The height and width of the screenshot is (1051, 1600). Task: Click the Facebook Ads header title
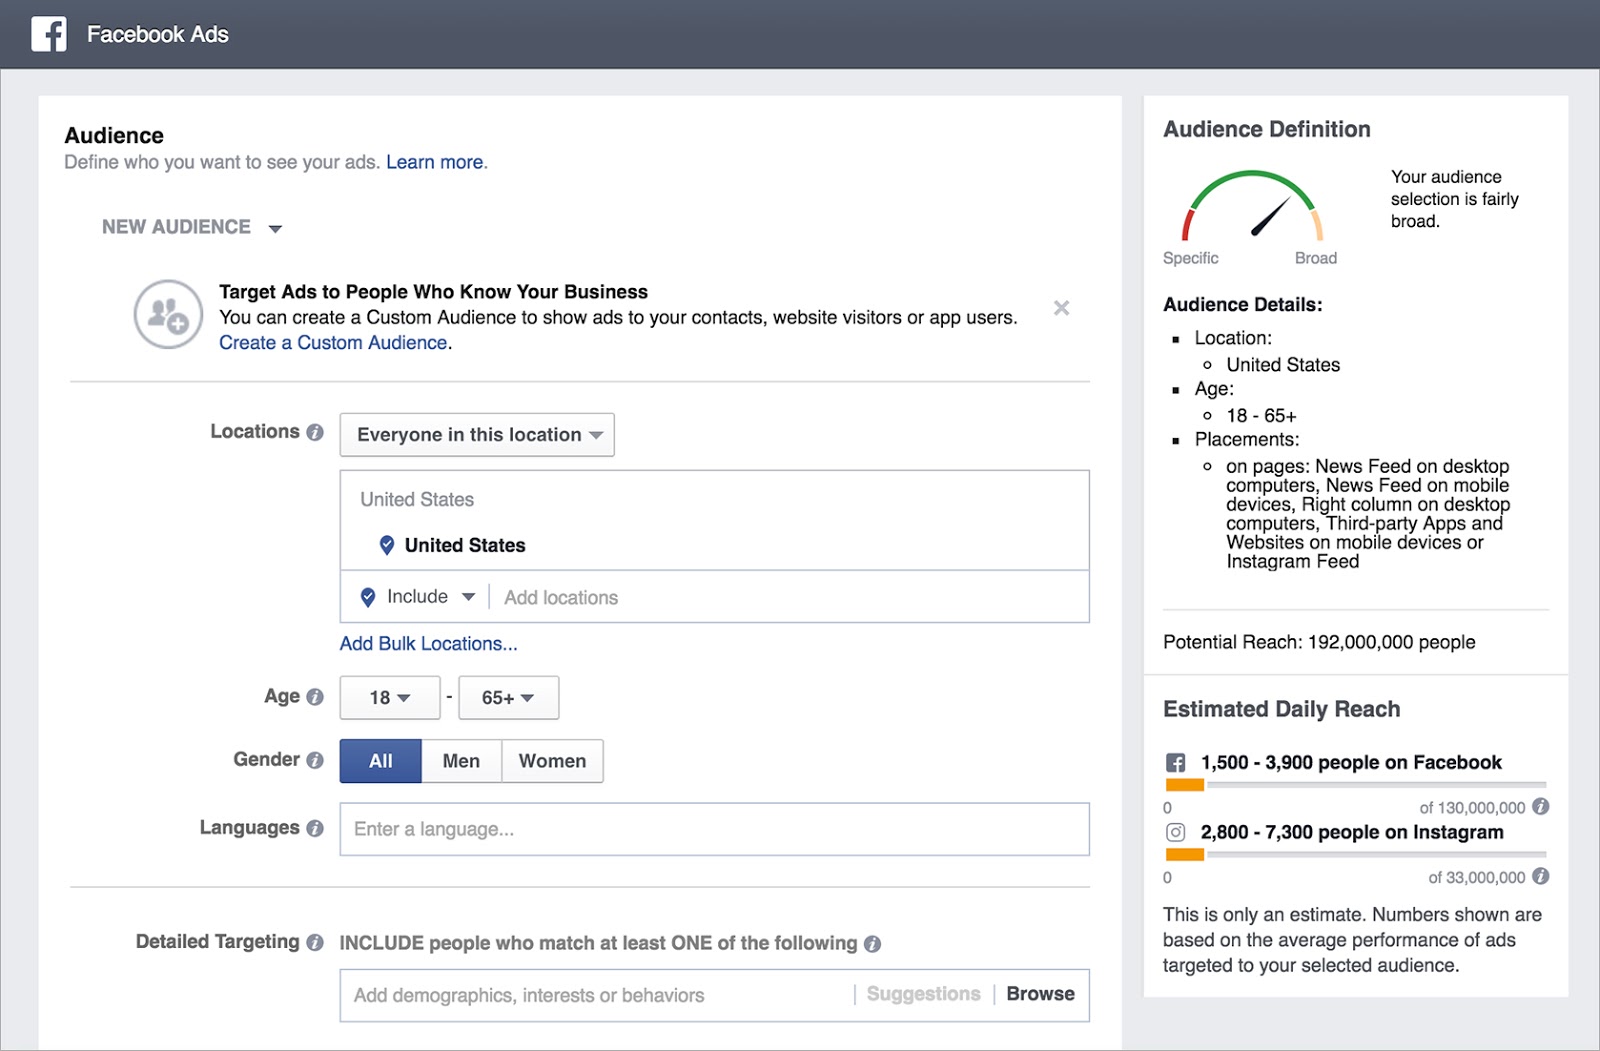[x=158, y=34]
